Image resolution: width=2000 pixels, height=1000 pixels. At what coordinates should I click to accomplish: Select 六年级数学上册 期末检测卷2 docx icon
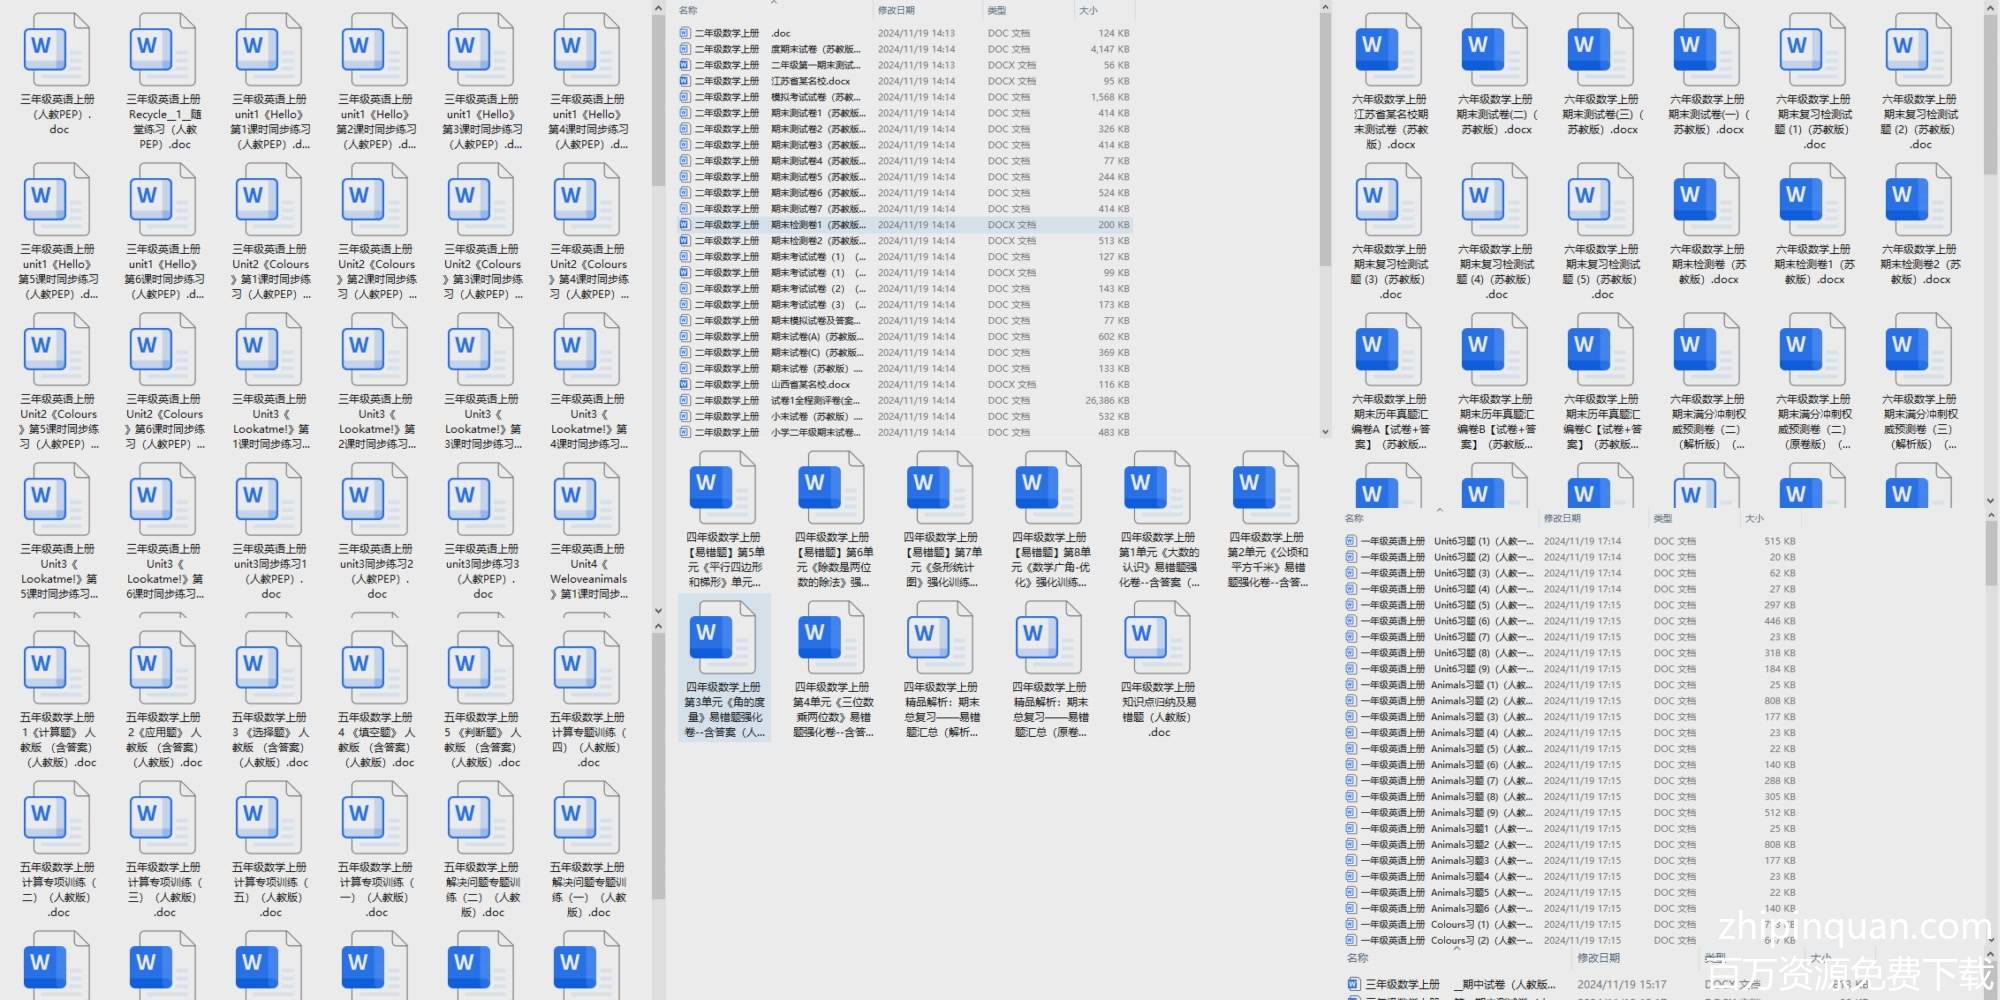1919,200
